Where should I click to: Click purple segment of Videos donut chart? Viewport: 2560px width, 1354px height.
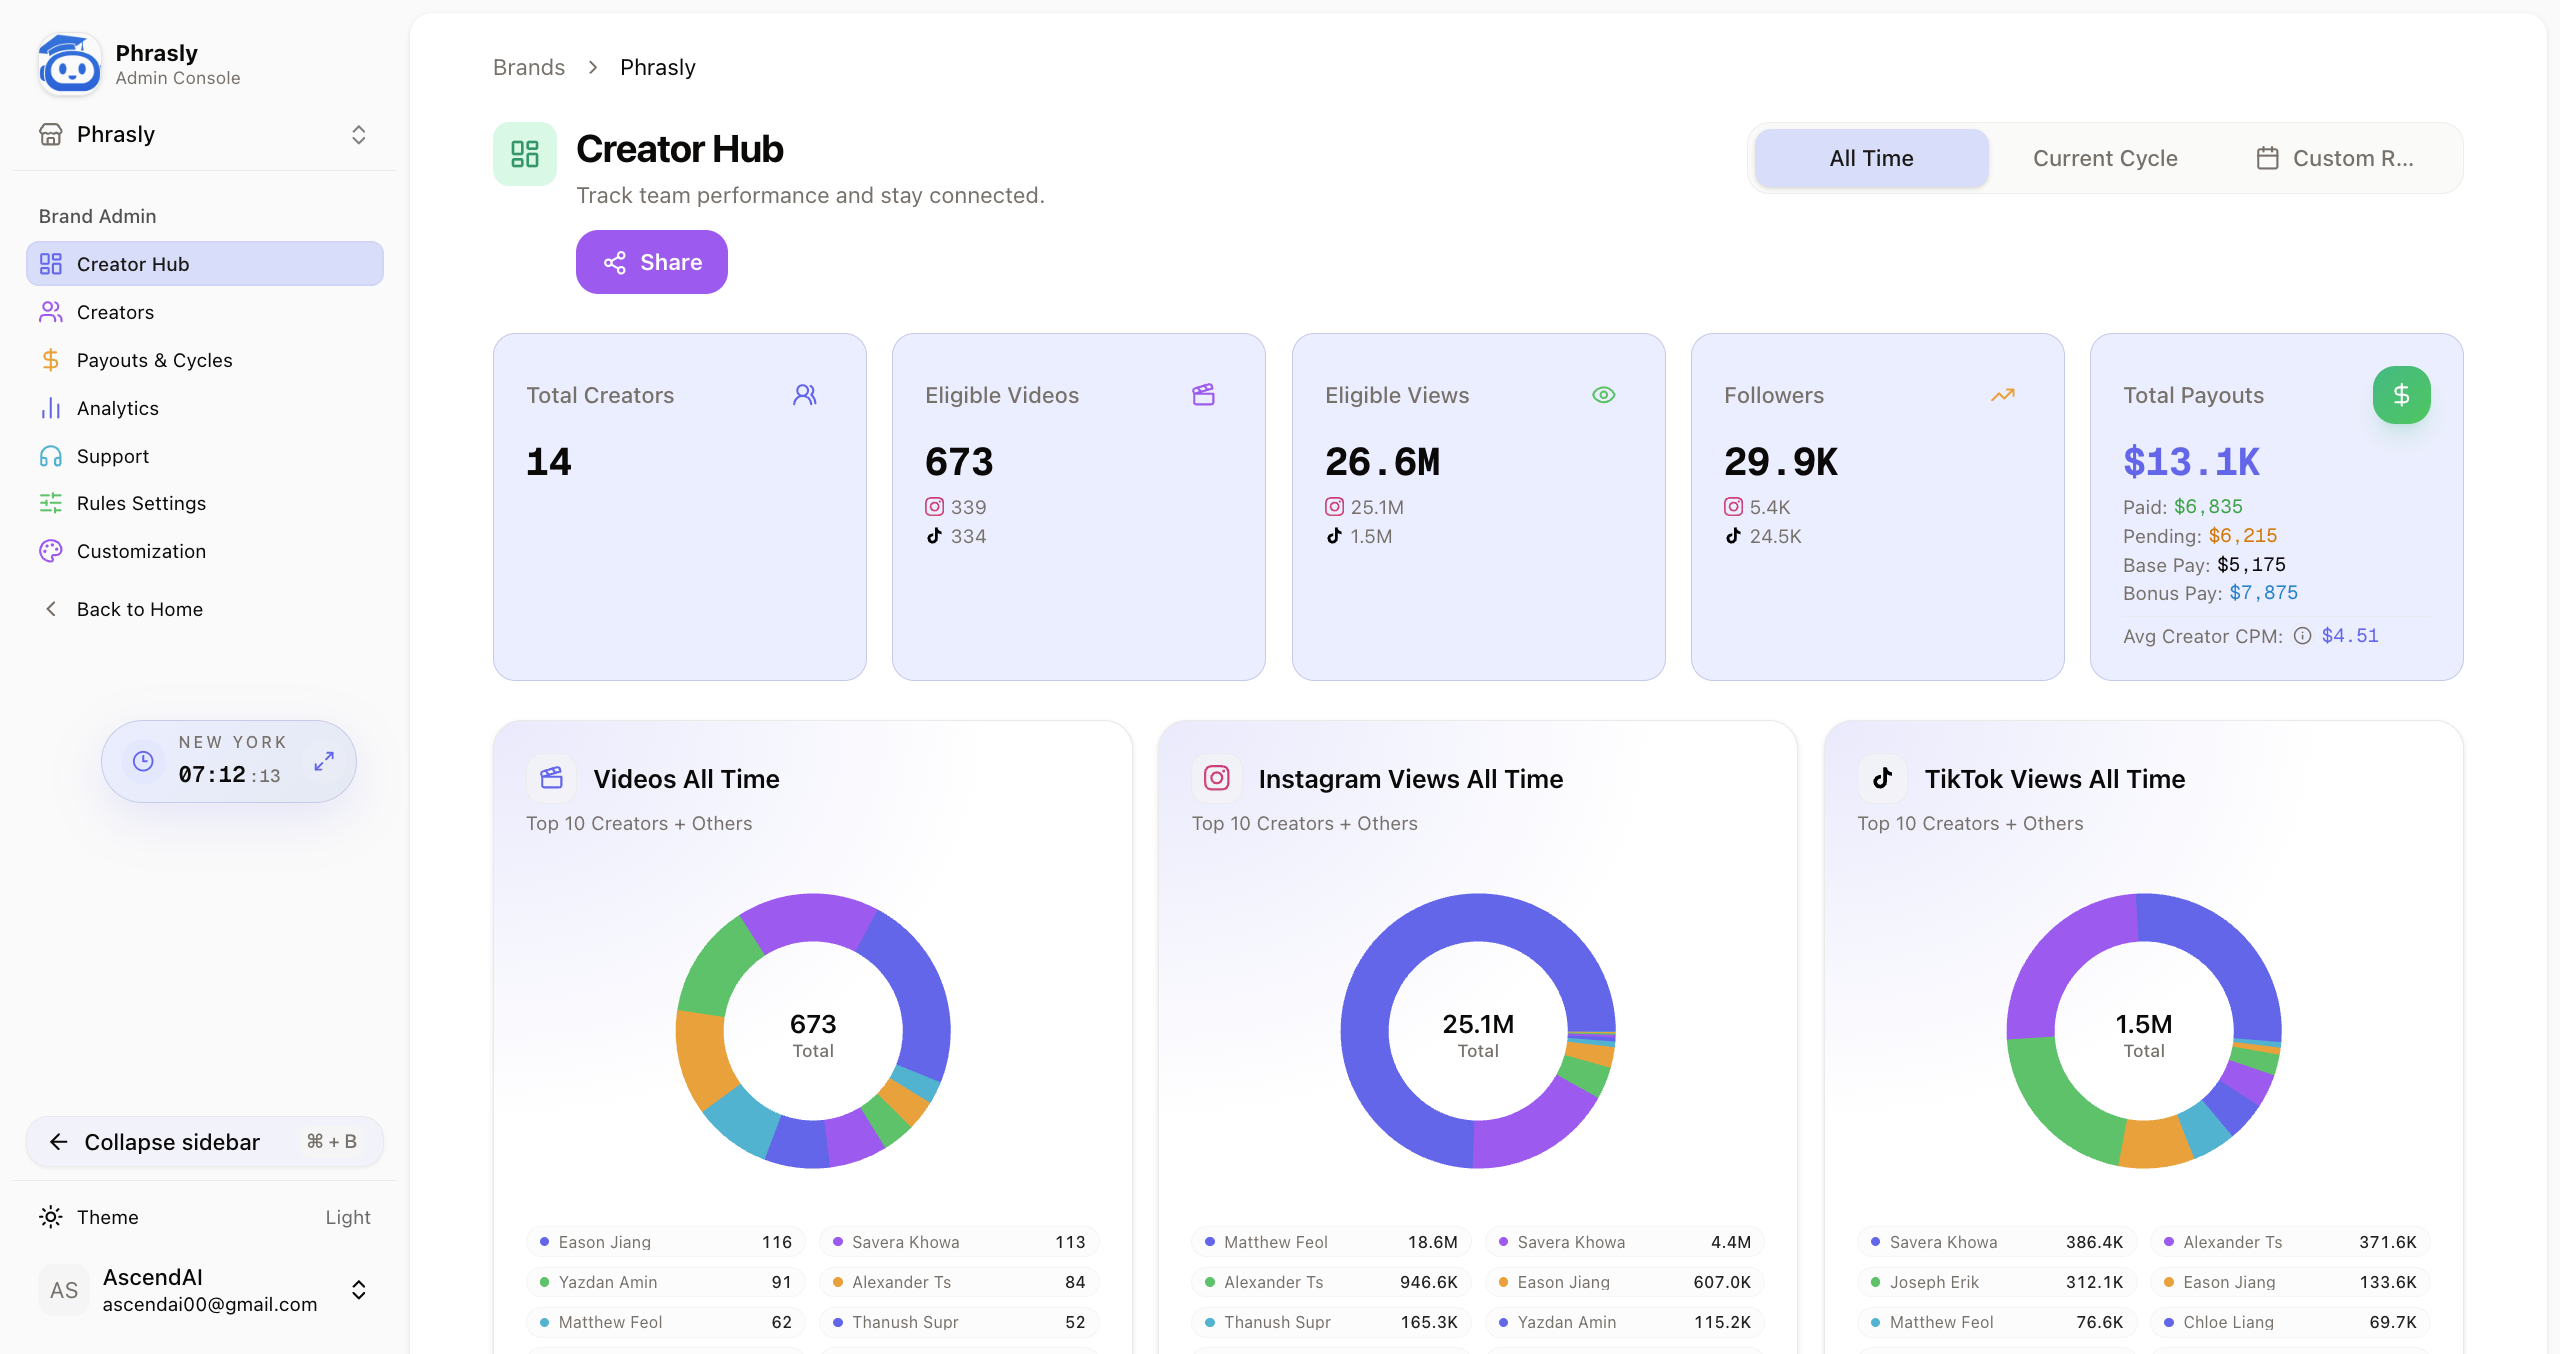(808, 917)
